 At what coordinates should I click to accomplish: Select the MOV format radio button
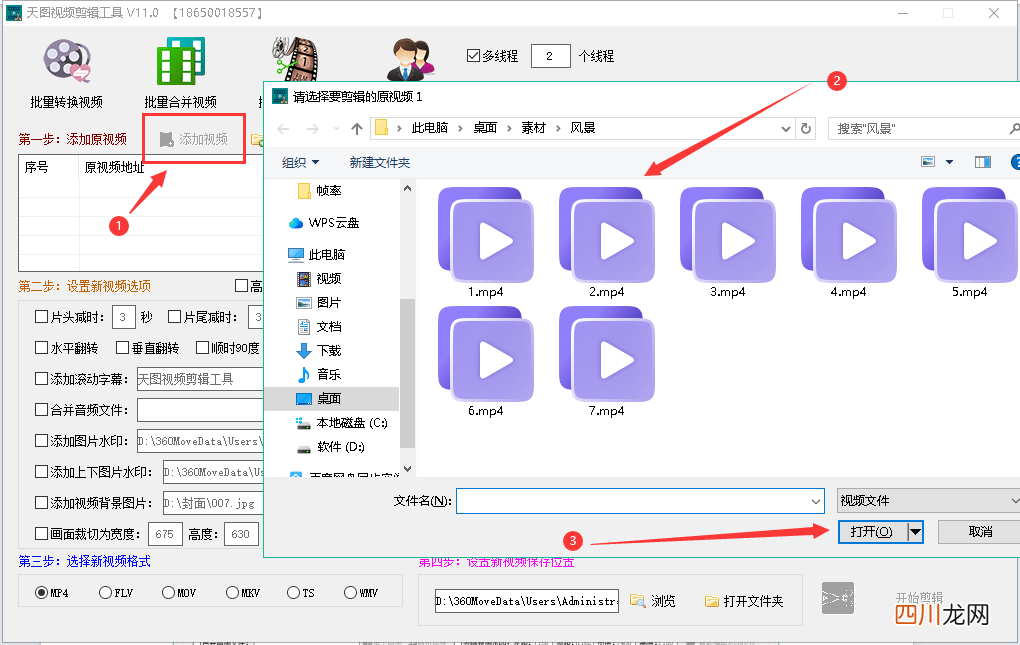pos(168,592)
